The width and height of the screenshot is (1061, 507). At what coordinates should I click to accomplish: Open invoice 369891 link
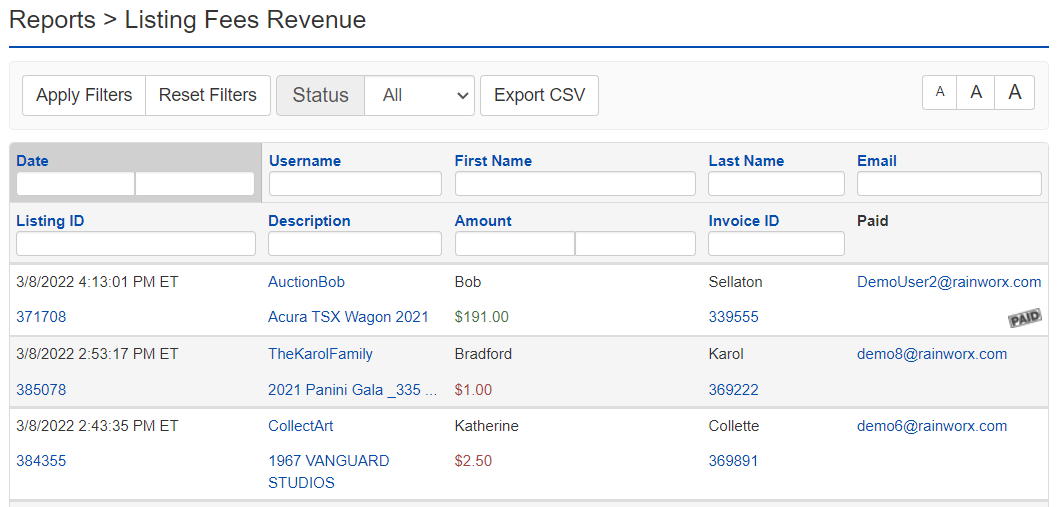[x=733, y=461]
